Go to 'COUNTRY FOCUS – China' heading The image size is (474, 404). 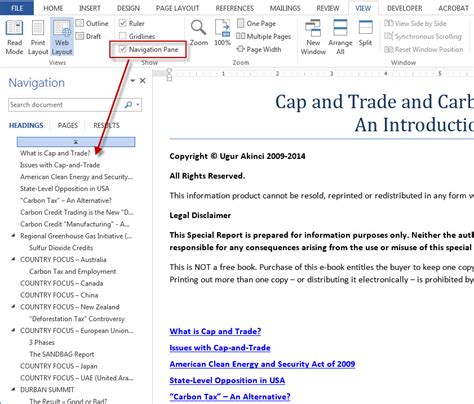coord(59,295)
